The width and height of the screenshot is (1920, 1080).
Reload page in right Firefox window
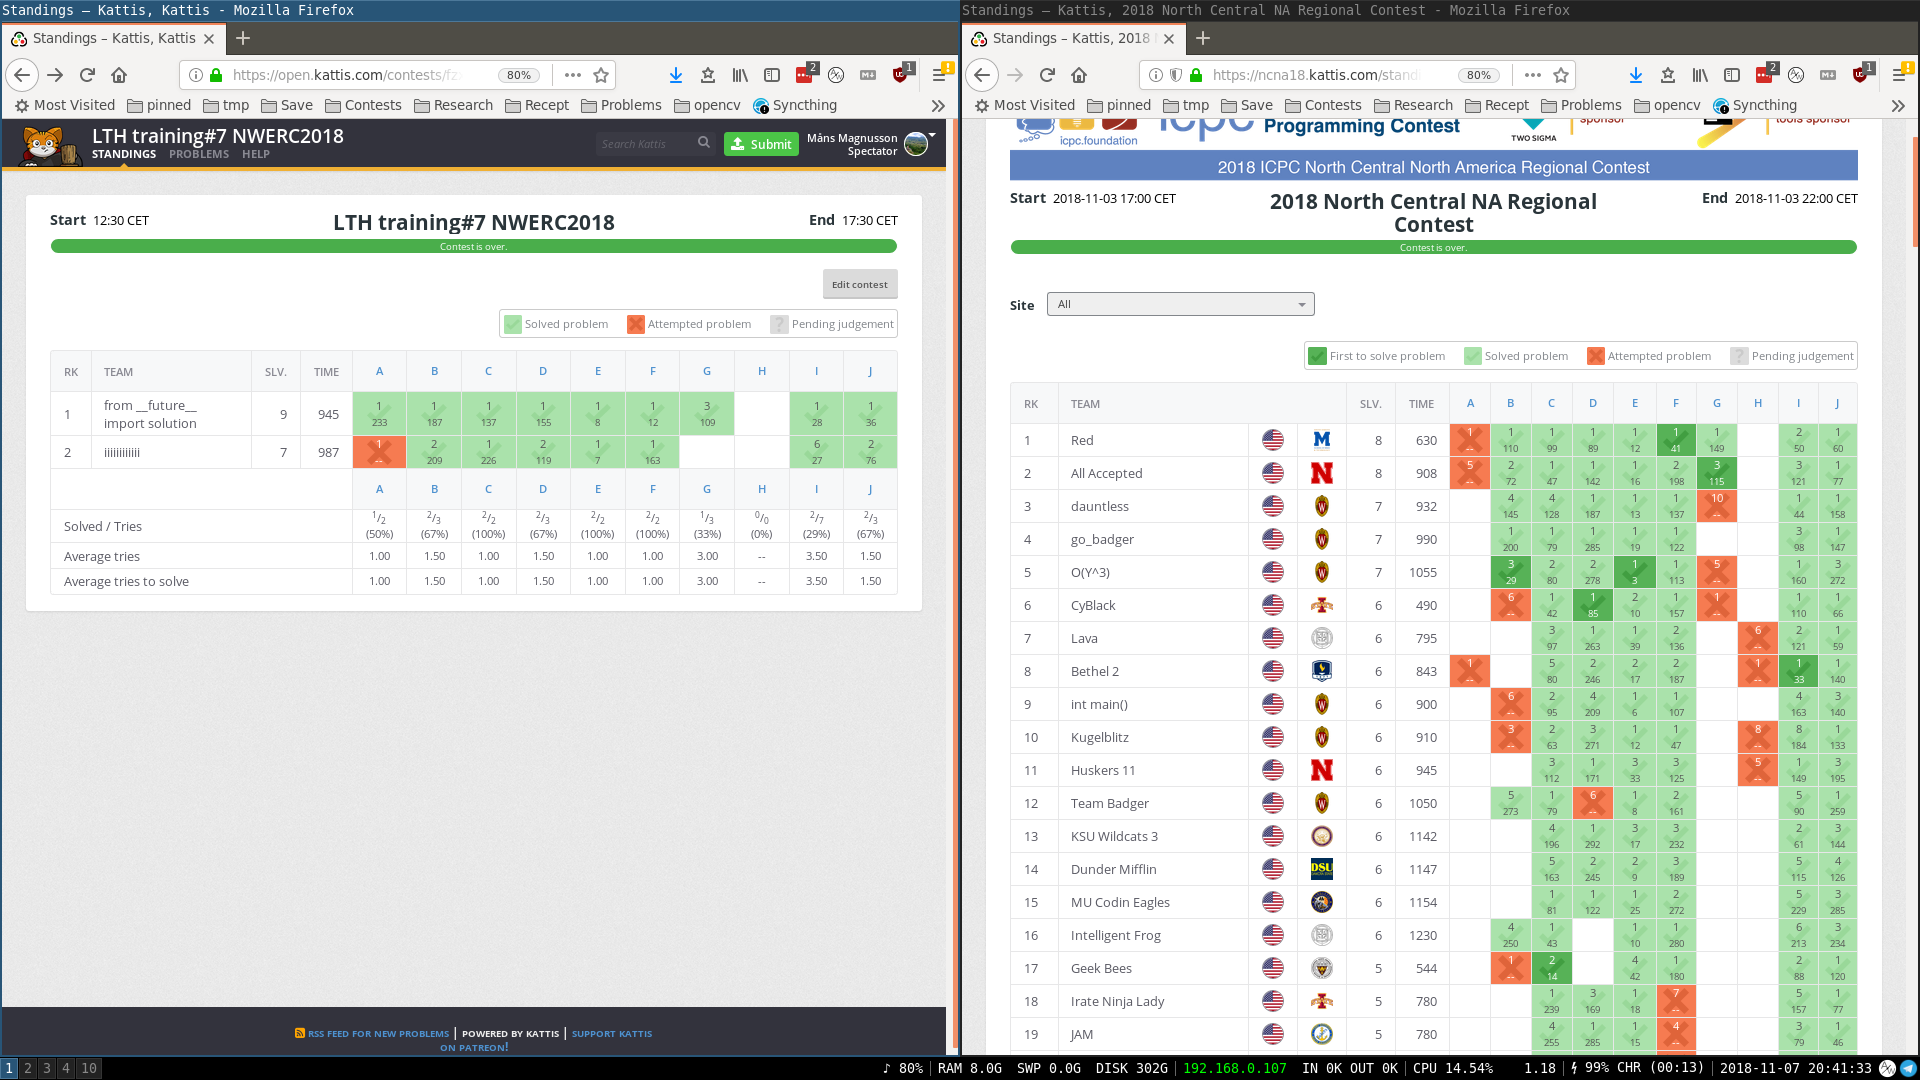[1047, 75]
